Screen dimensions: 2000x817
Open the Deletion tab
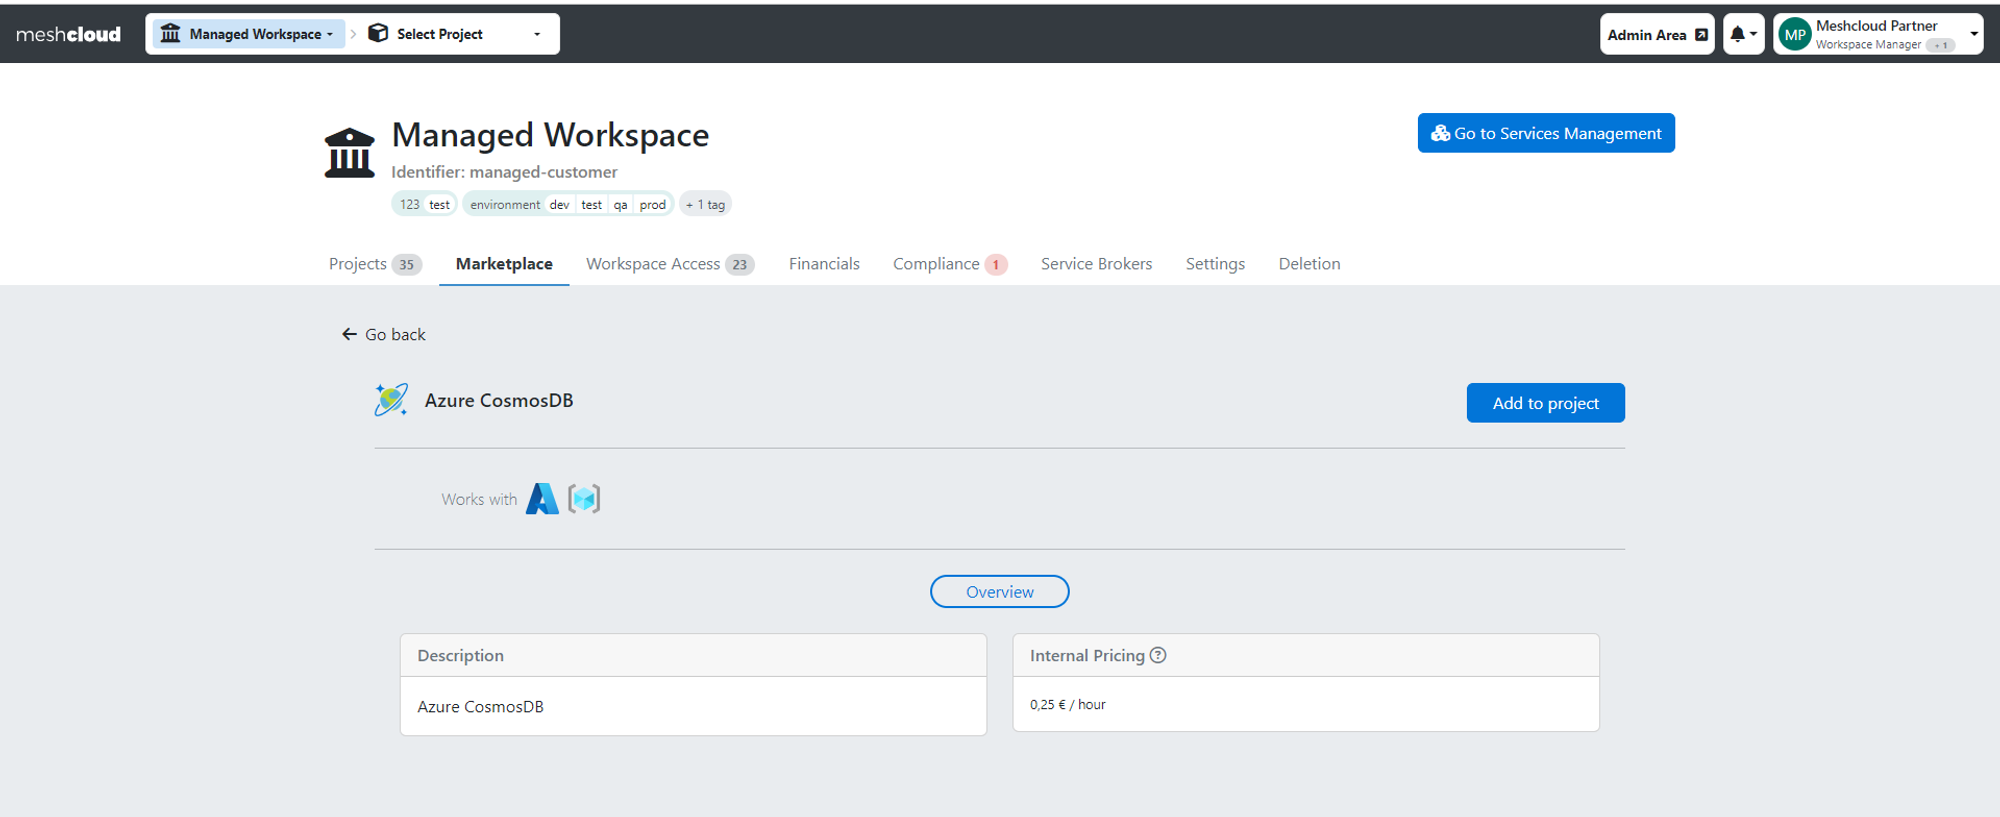tap(1309, 264)
